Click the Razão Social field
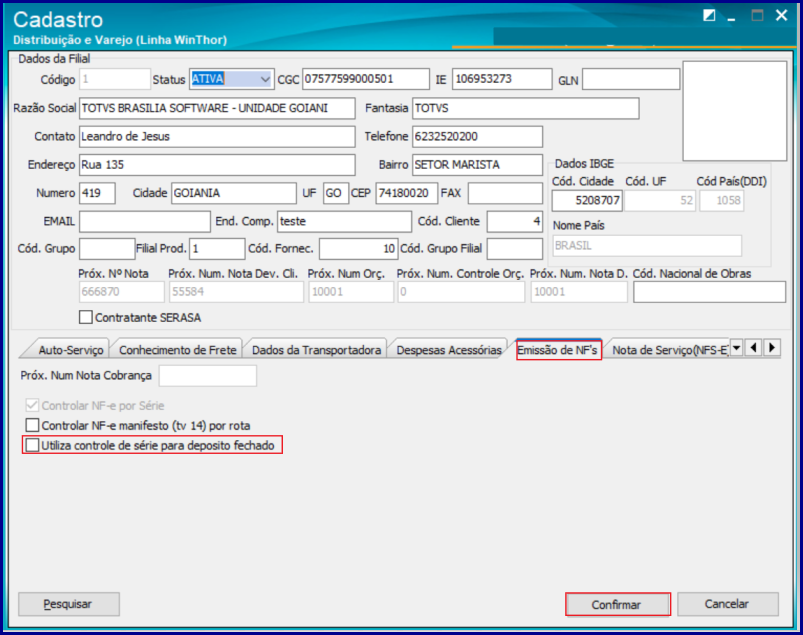This screenshot has height=635, width=803. pyautogui.click(x=217, y=108)
